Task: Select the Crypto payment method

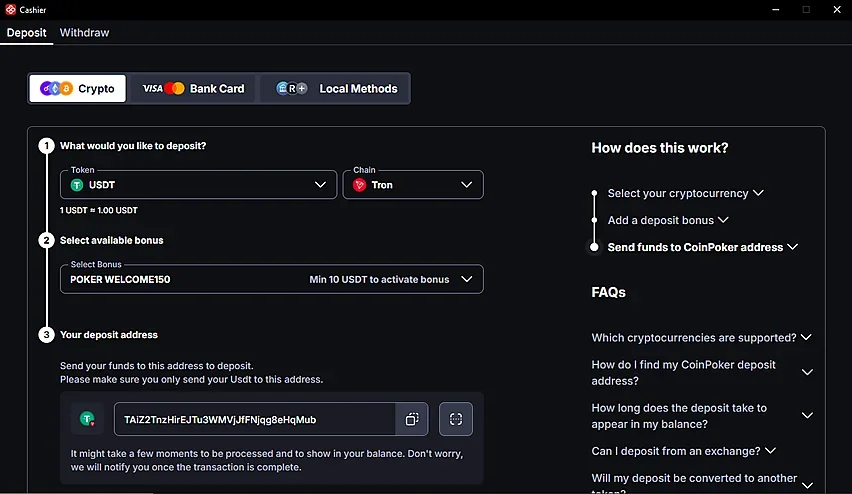Action: tap(78, 88)
